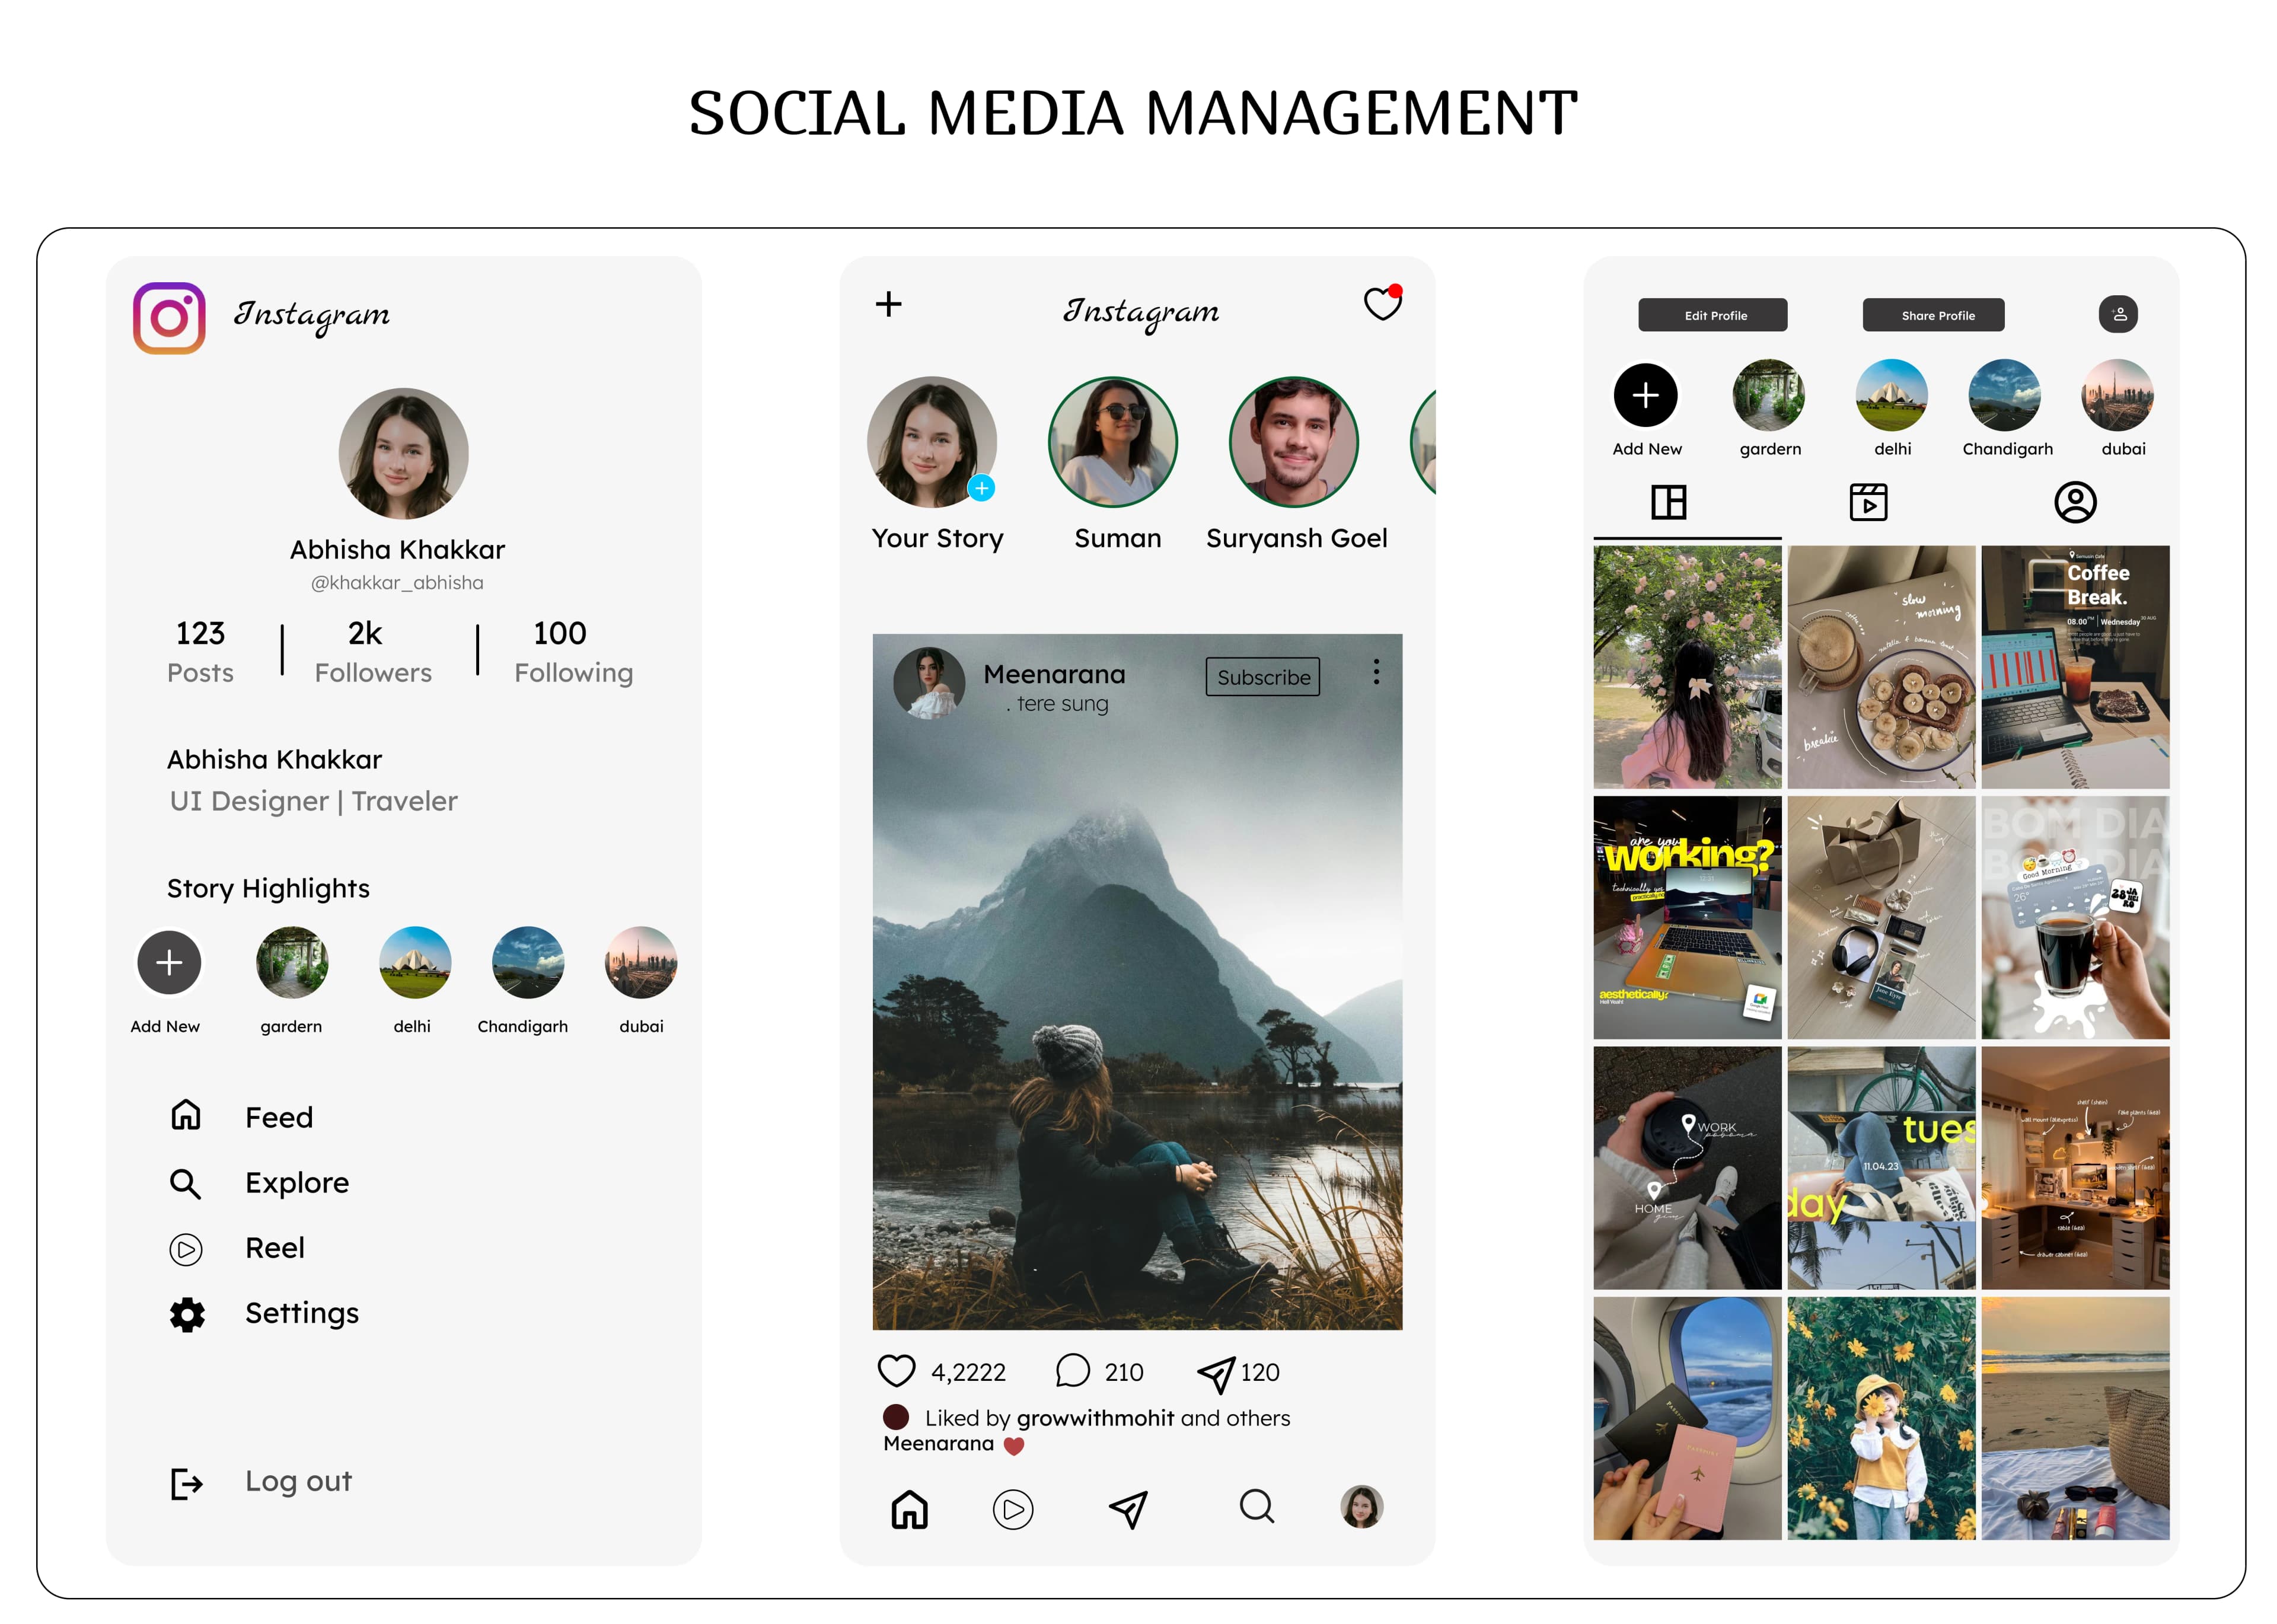The image size is (2277, 1624).
Task: Switch to the reels grid tab
Action: coord(1869,503)
